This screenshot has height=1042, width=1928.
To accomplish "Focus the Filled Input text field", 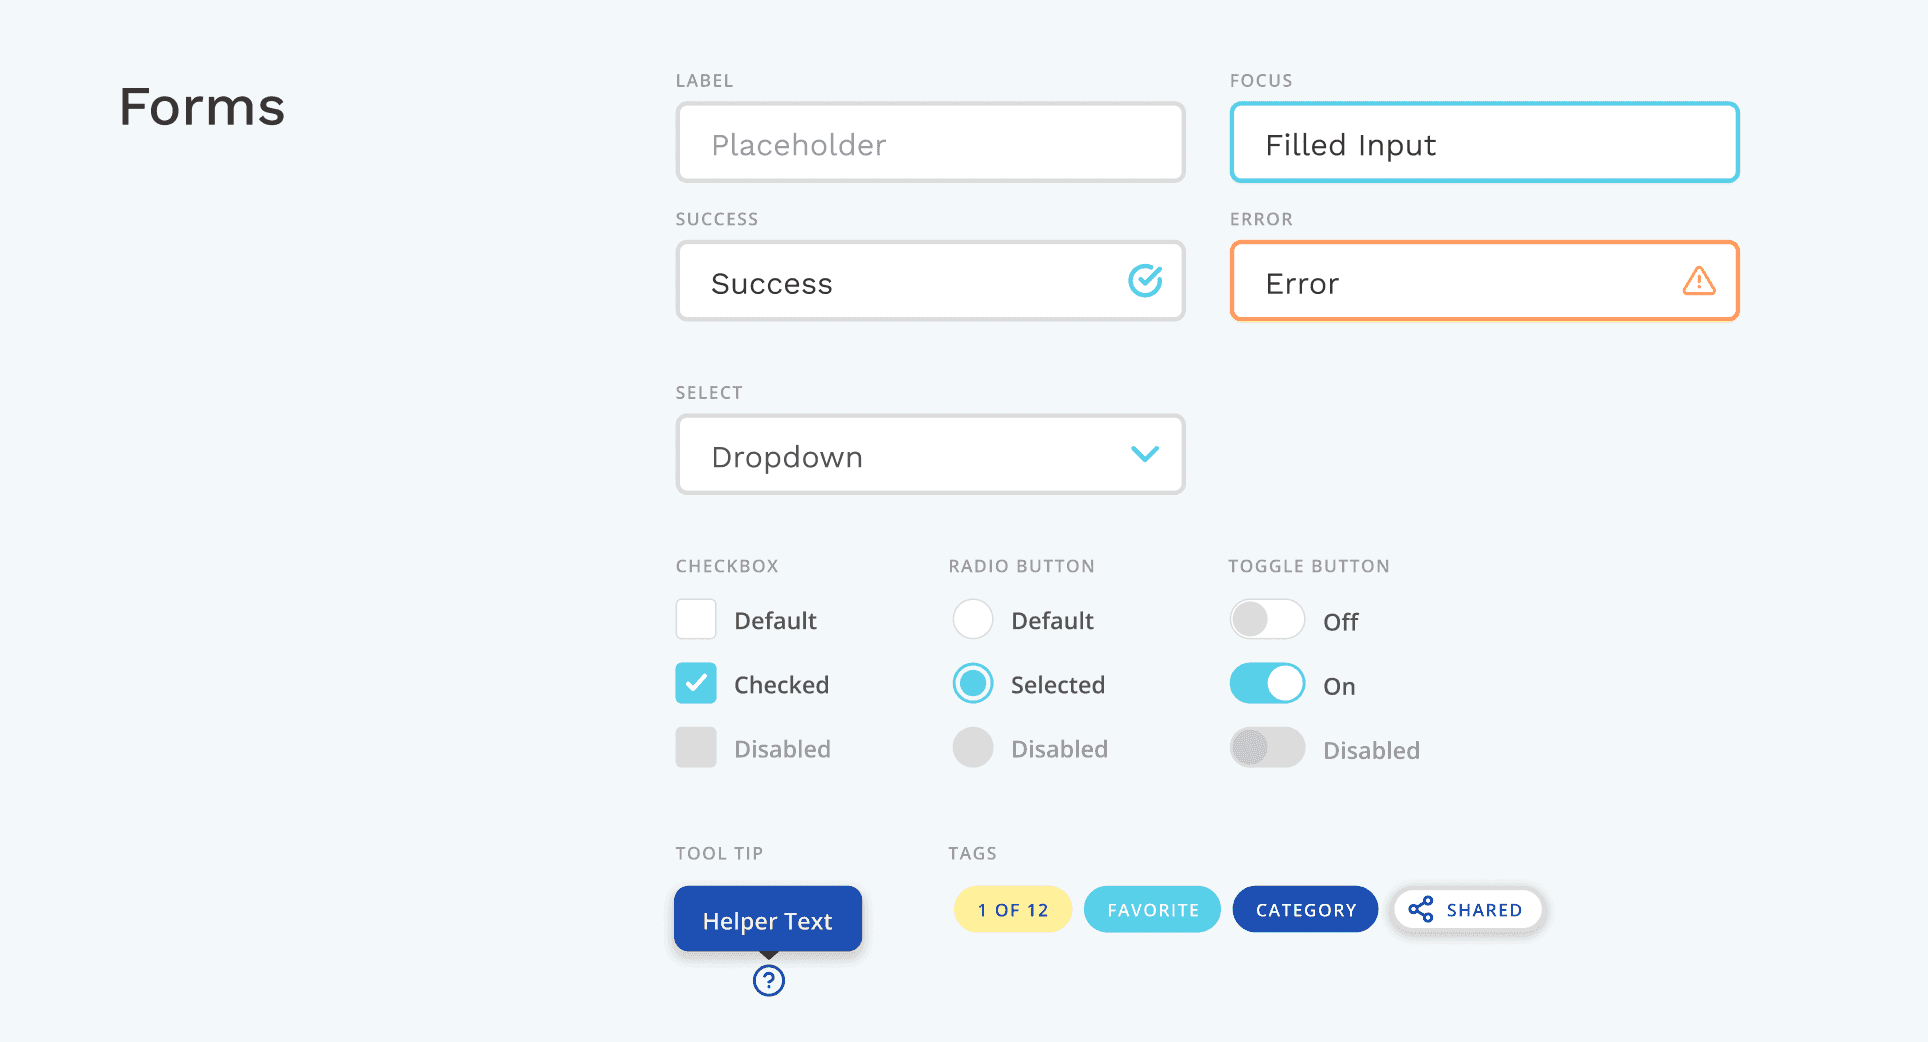I will tap(1484, 143).
